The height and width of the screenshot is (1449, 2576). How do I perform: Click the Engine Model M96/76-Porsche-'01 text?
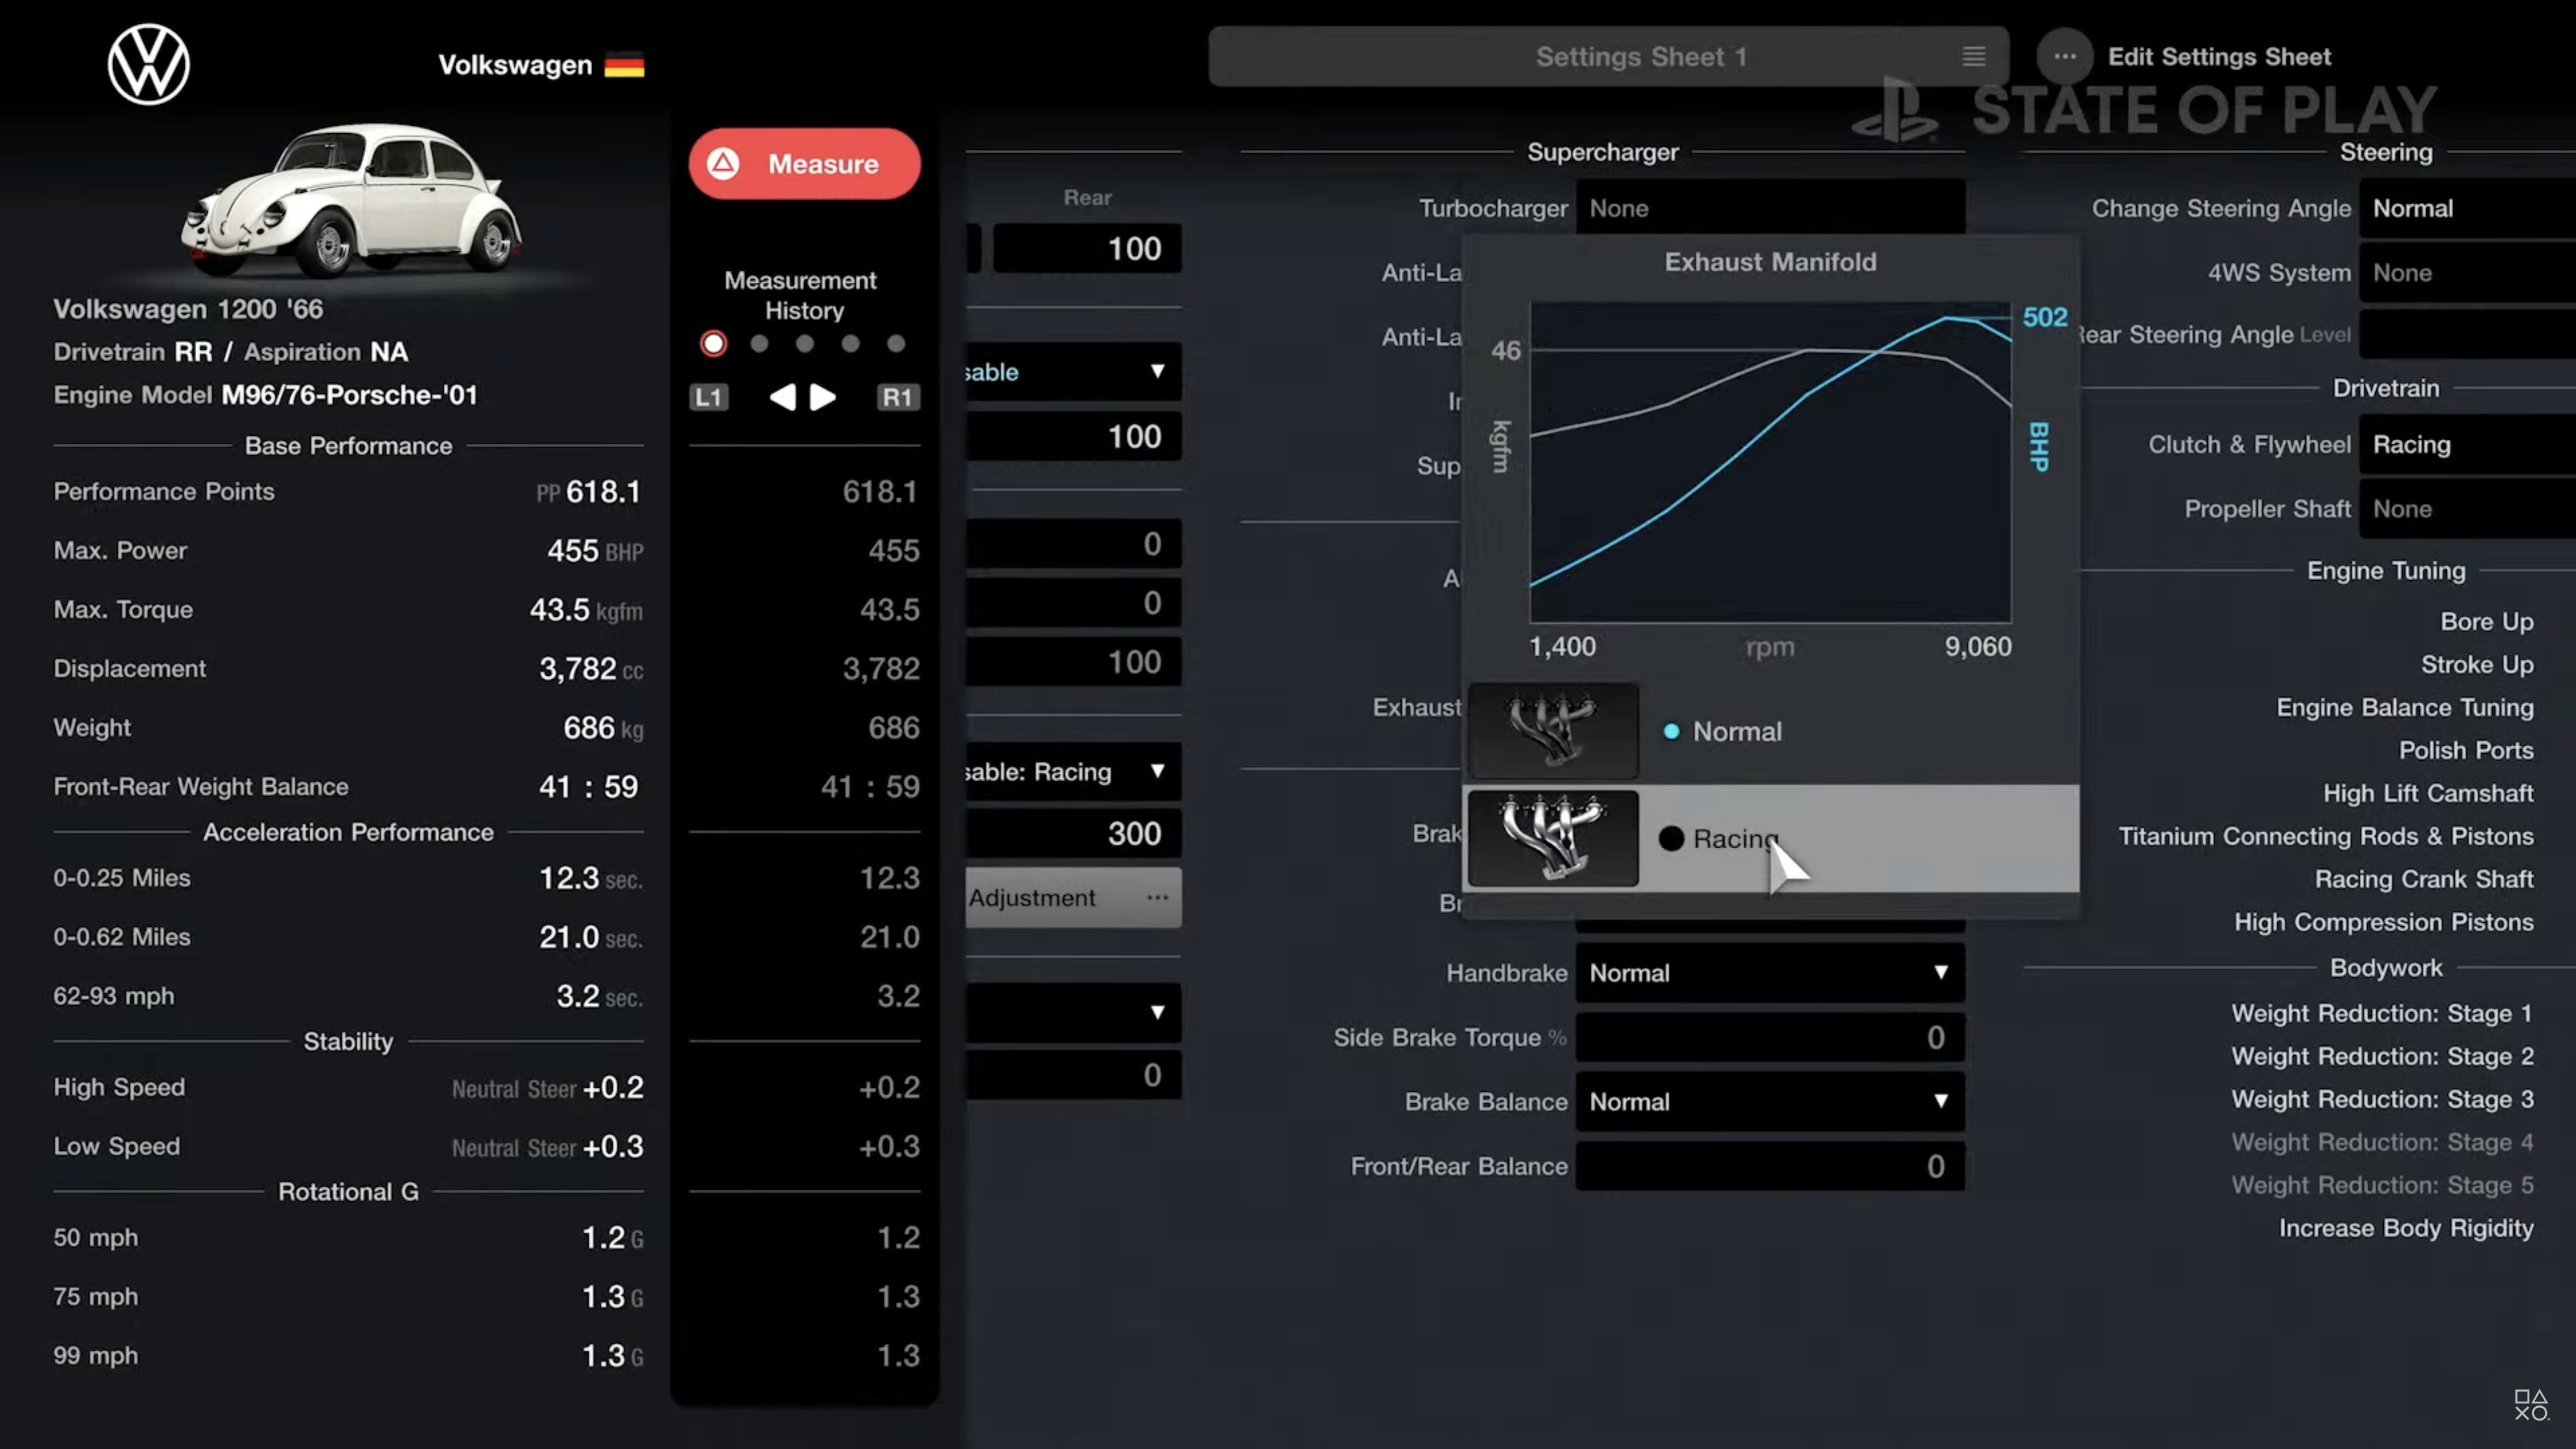click(265, 395)
